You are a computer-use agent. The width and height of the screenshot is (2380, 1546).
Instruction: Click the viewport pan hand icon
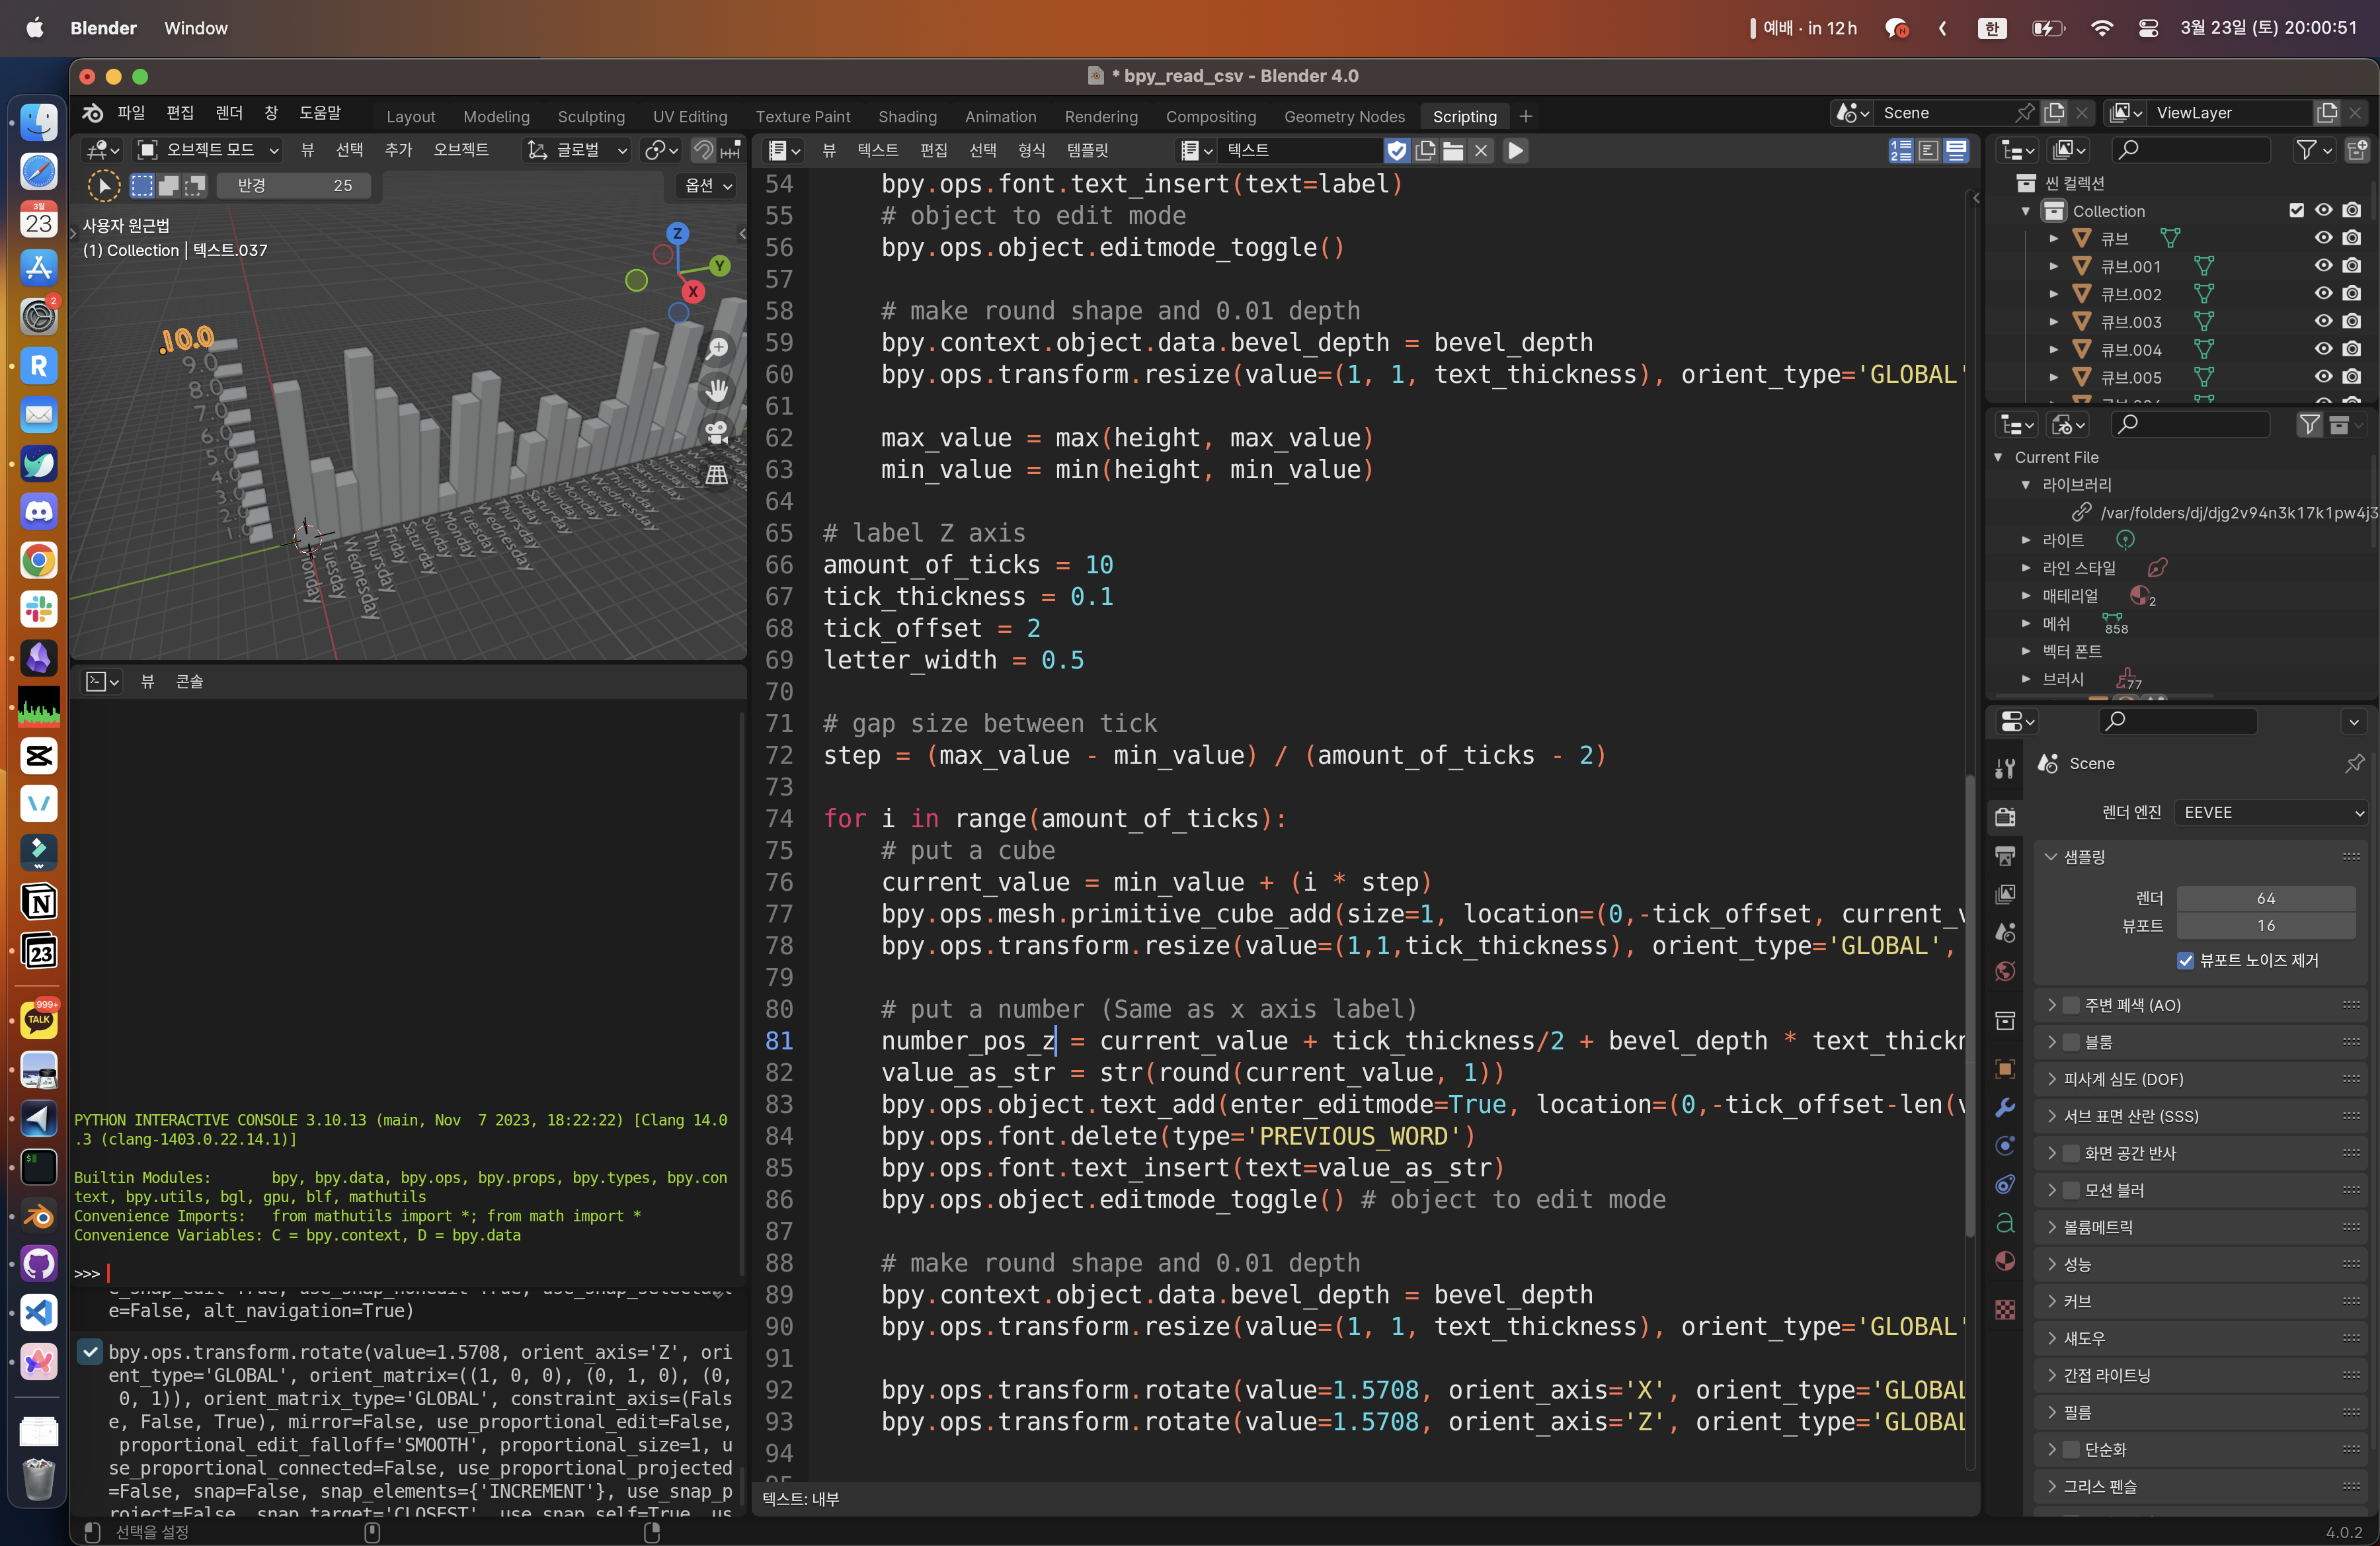tap(717, 390)
